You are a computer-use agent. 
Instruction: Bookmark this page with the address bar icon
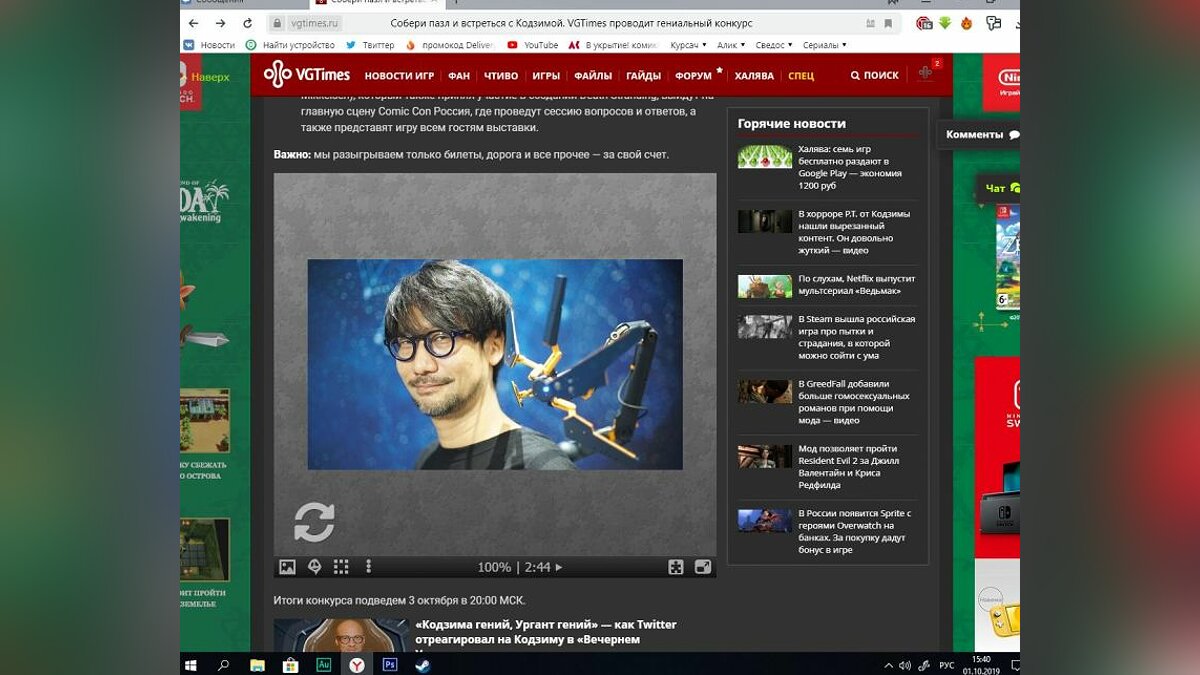888,23
